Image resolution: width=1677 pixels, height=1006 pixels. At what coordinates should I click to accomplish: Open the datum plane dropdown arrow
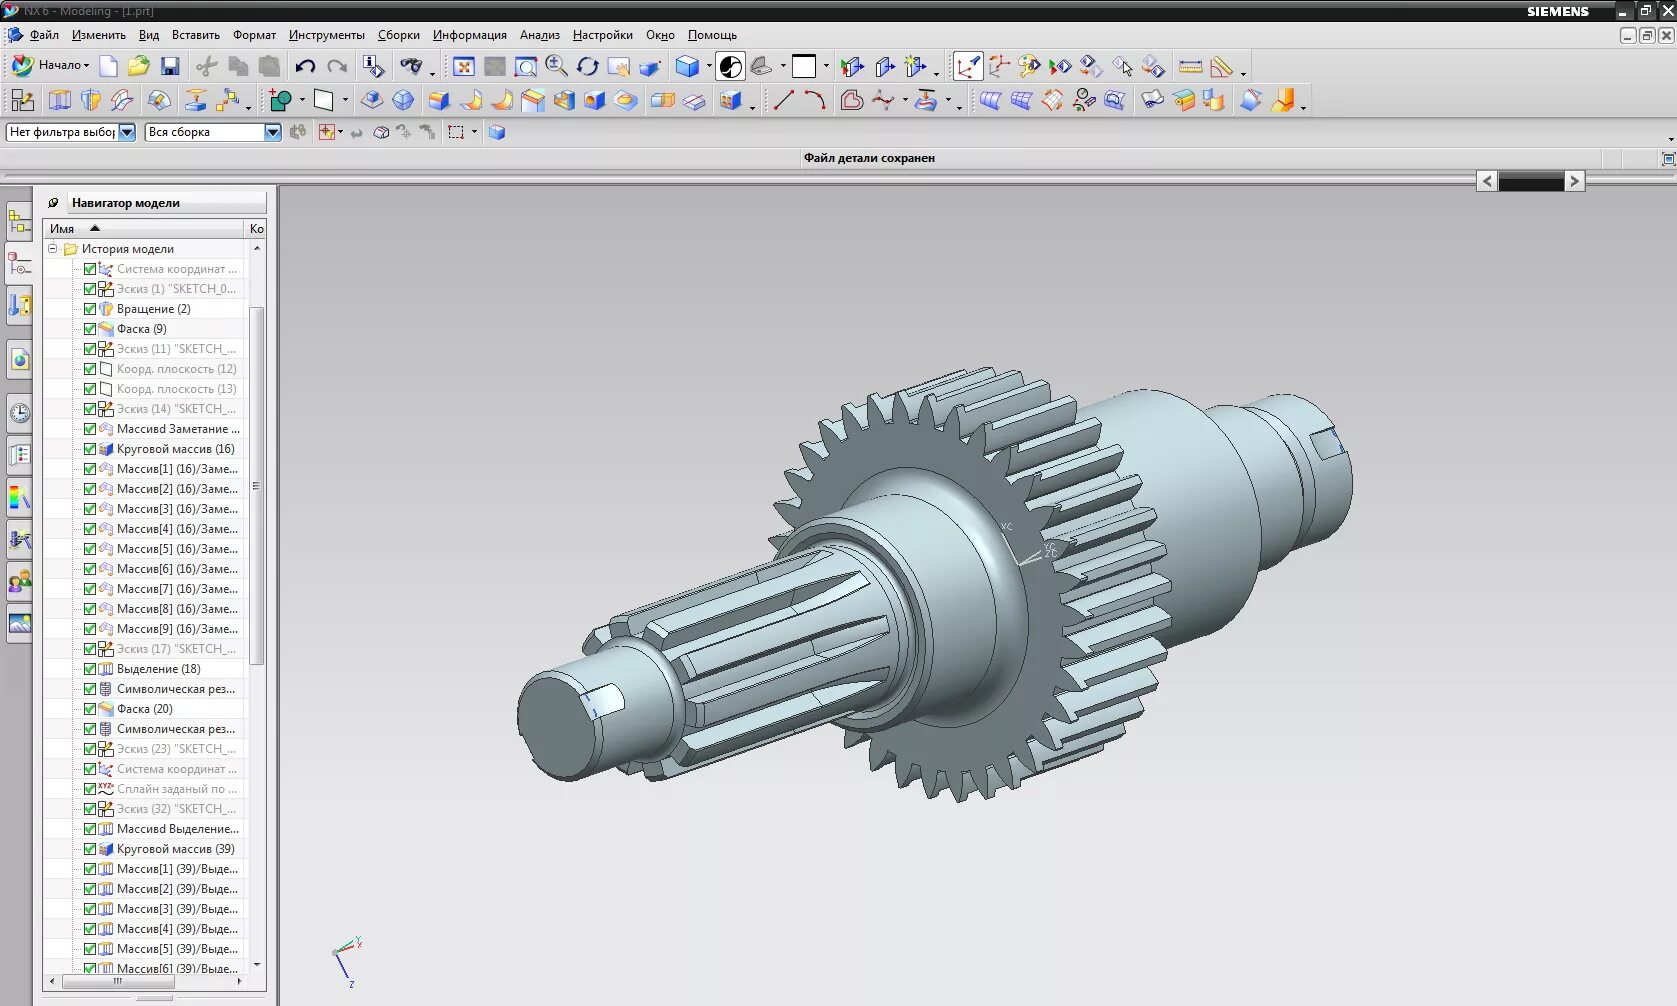click(x=345, y=100)
